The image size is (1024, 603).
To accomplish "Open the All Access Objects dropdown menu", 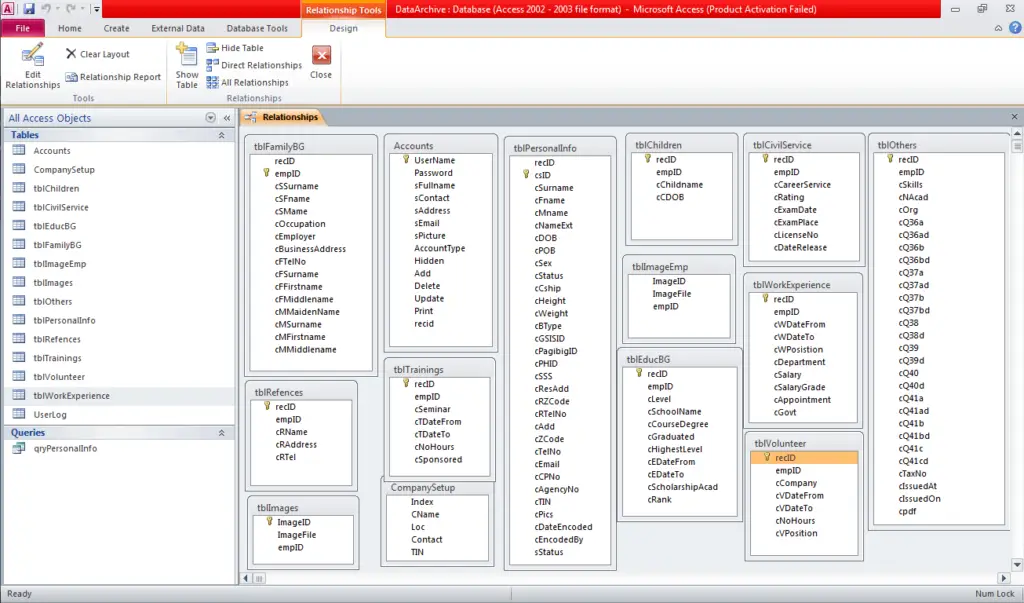I will pos(211,118).
